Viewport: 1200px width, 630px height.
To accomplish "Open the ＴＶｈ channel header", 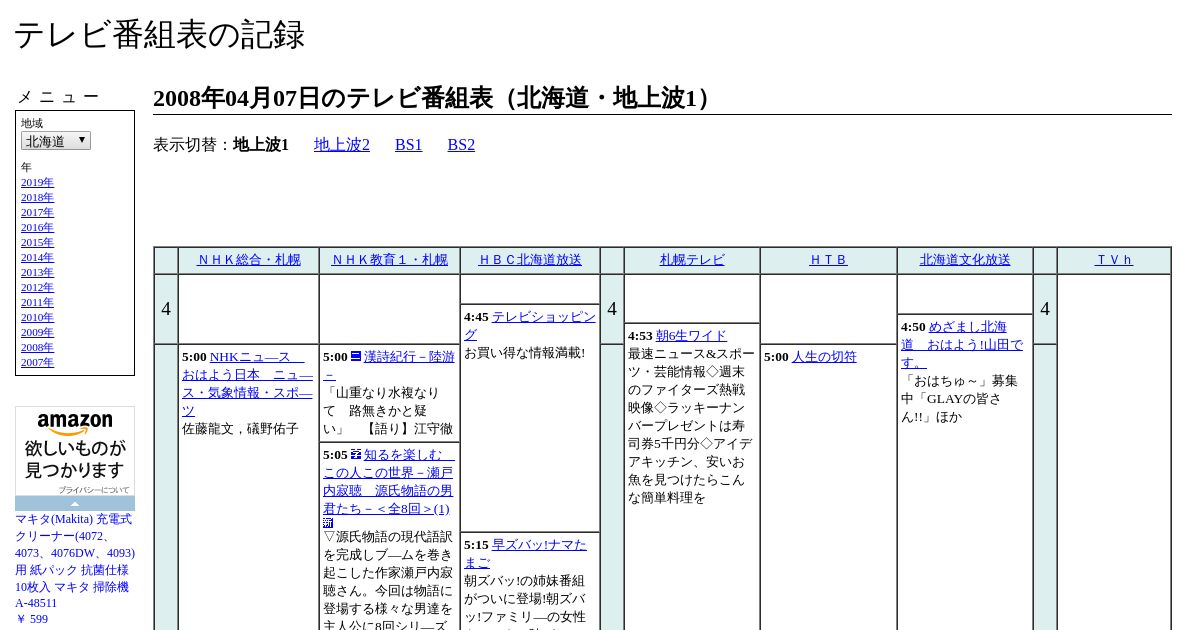I will pos(1114,260).
